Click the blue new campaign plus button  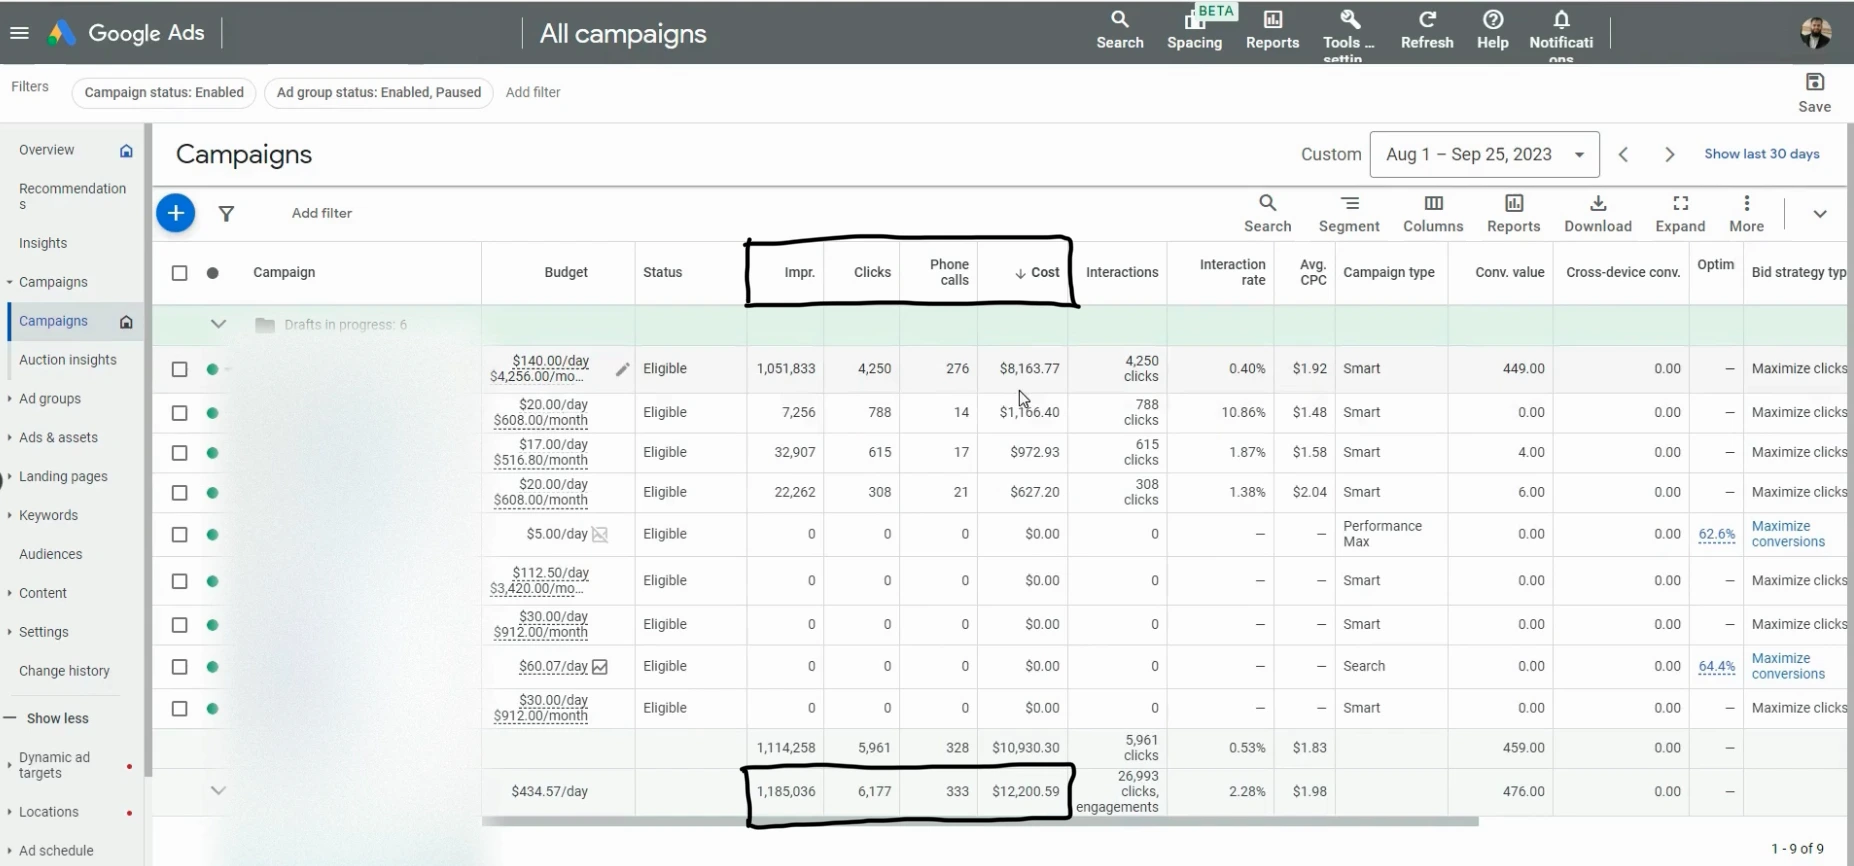click(x=175, y=213)
